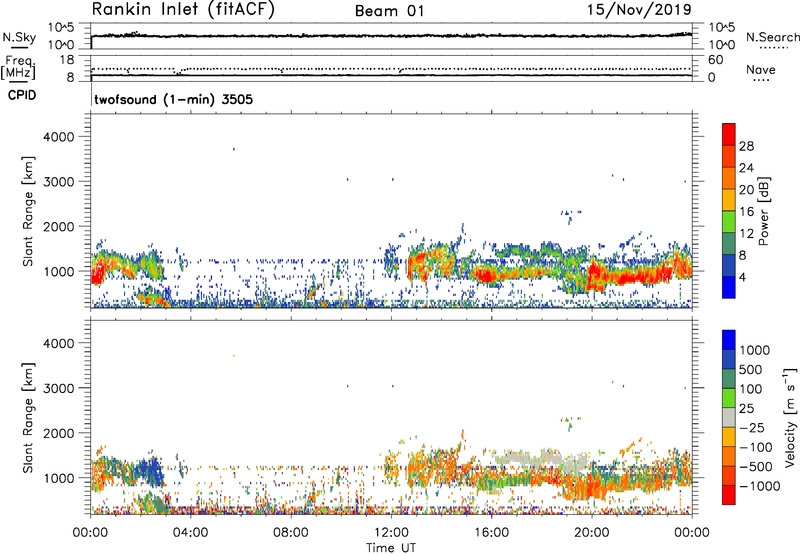
Task: Click the '4000' tick of the power panel
Action: click(x=58, y=137)
